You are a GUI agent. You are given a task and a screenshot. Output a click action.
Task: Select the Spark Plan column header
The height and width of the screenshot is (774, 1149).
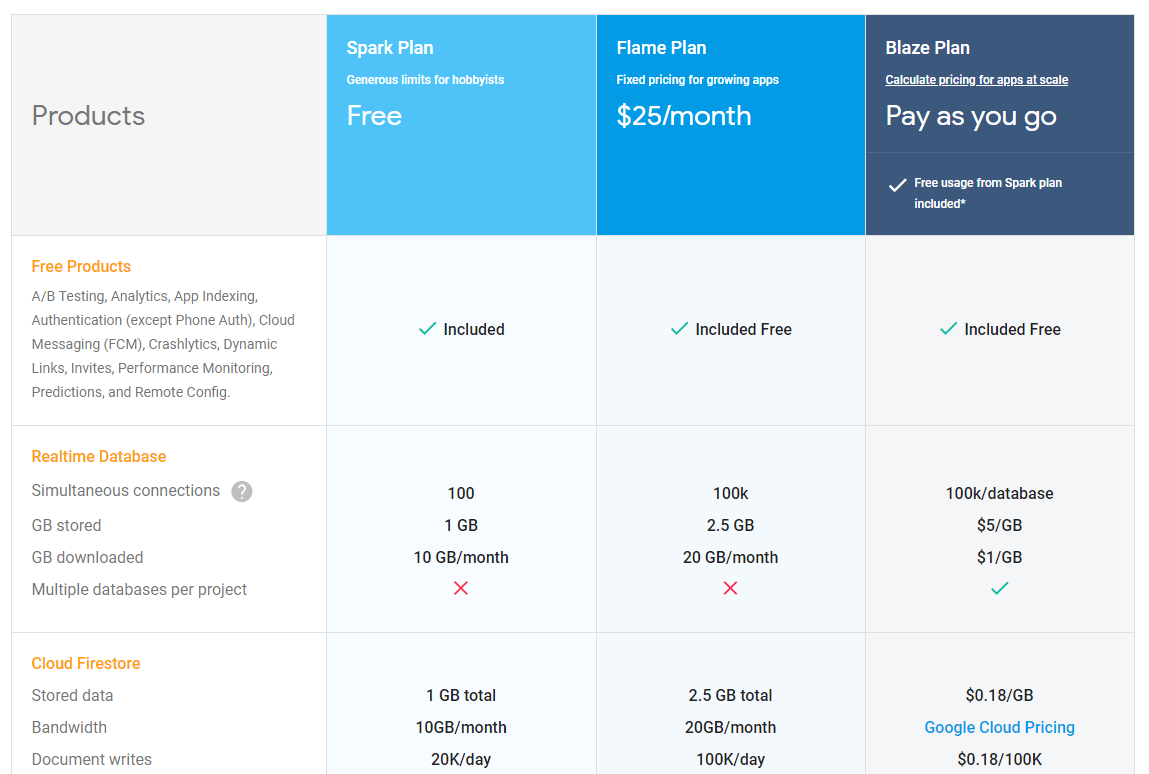point(388,47)
